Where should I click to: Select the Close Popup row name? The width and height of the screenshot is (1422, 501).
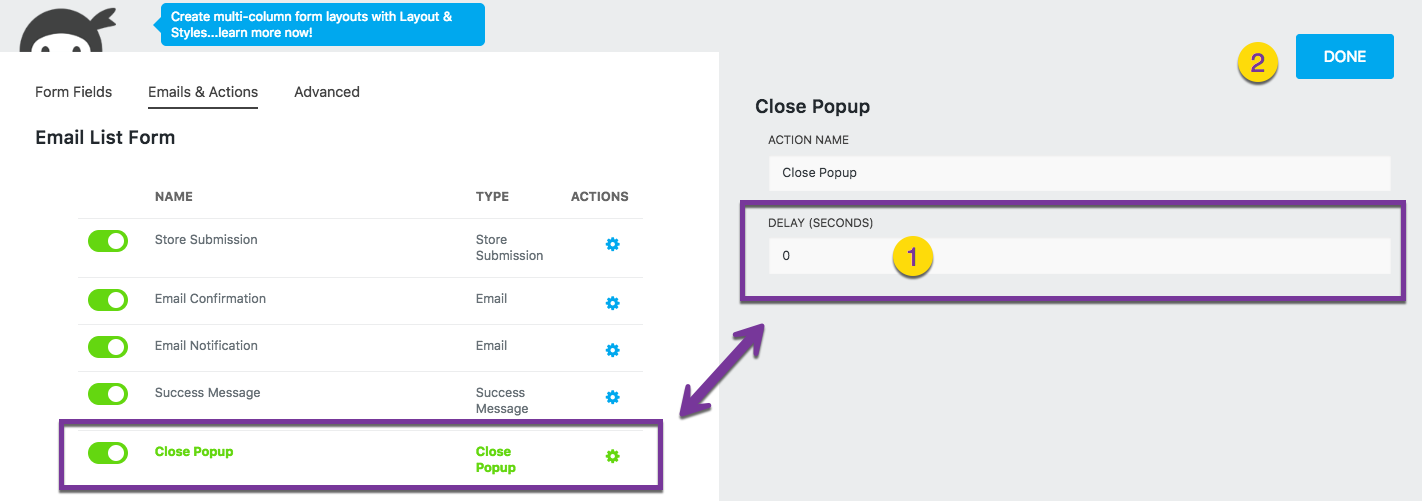(194, 452)
